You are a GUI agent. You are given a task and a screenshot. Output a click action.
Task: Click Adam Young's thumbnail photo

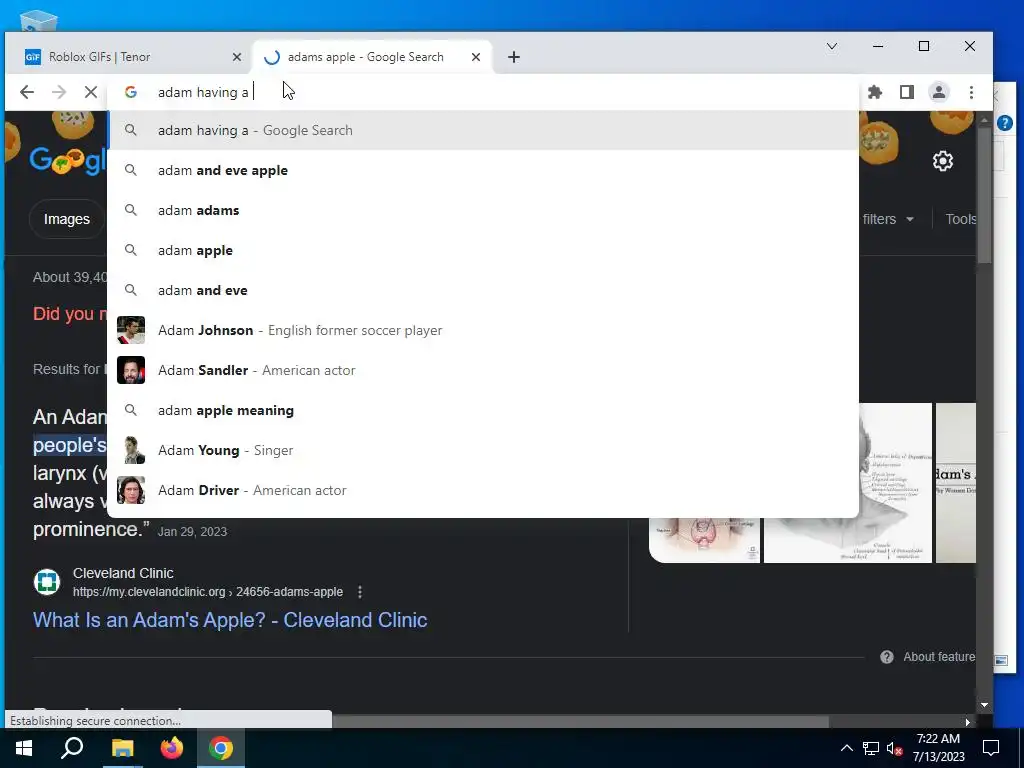click(134, 450)
